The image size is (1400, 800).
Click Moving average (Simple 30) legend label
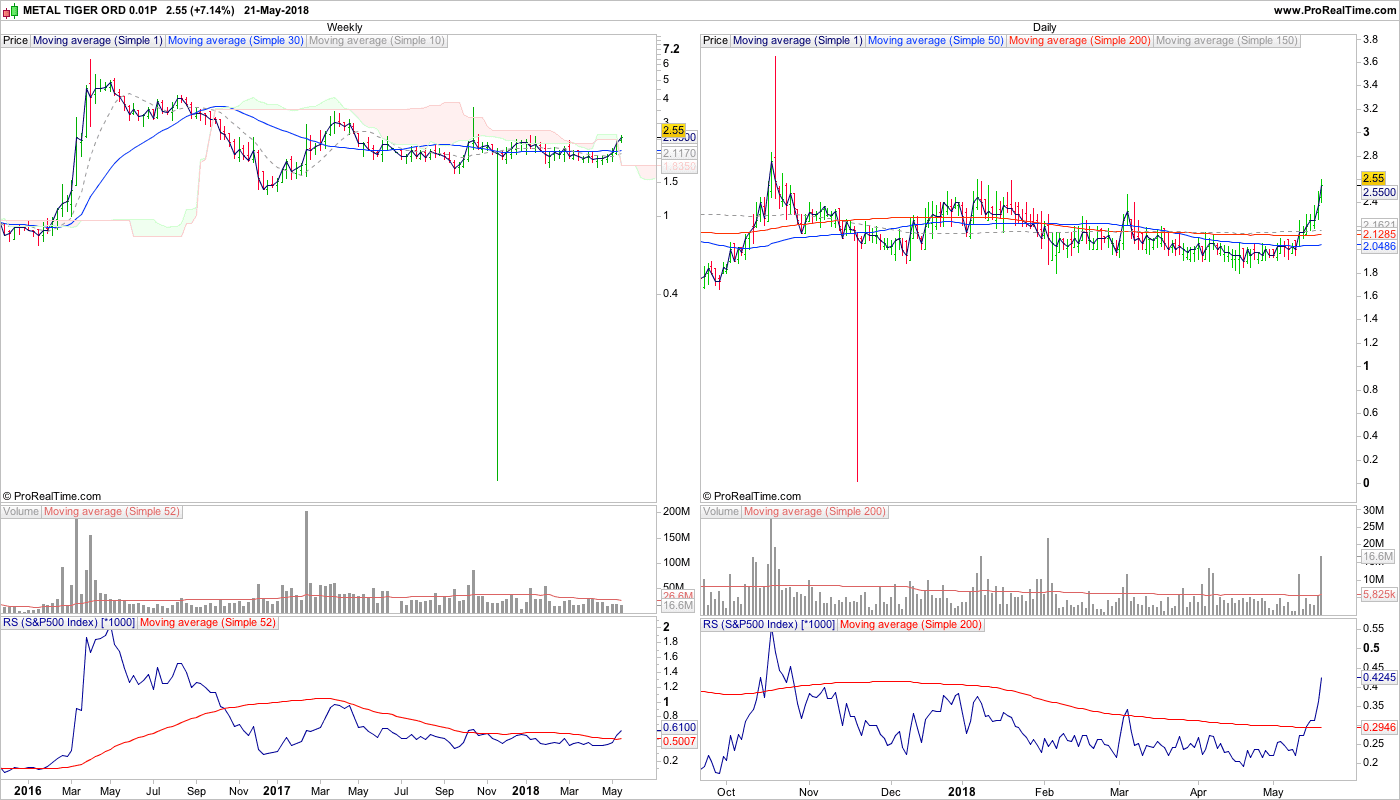(236, 41)
